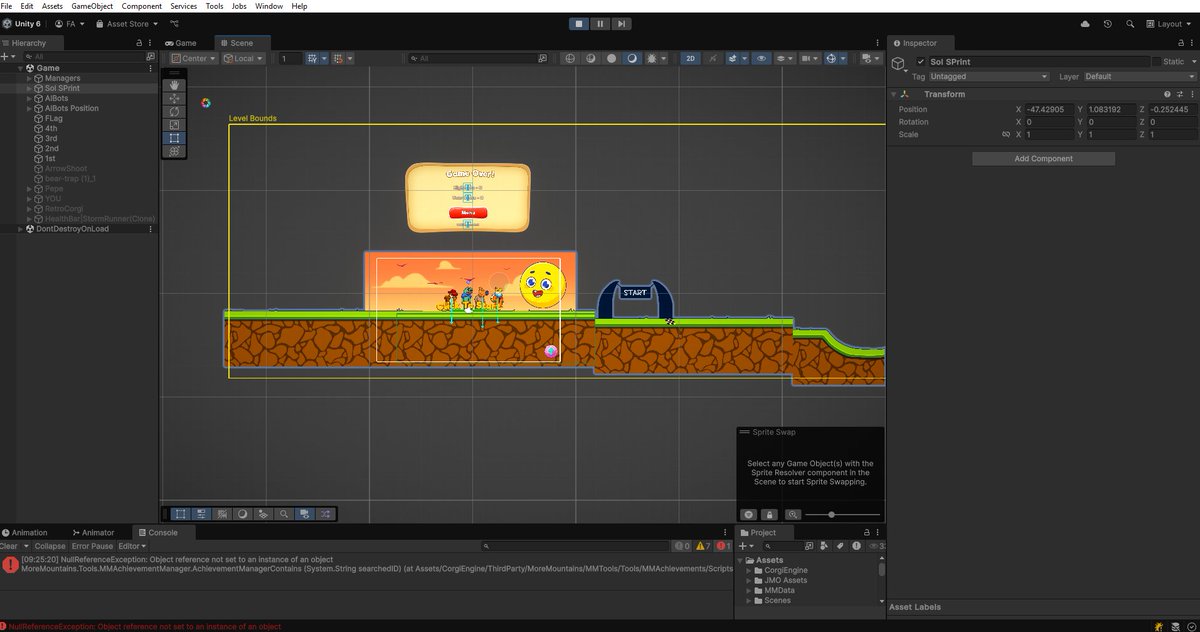Toggle Collapse in the Console
This screenshot has width=1200, height=632.
(x=50, y=546)
